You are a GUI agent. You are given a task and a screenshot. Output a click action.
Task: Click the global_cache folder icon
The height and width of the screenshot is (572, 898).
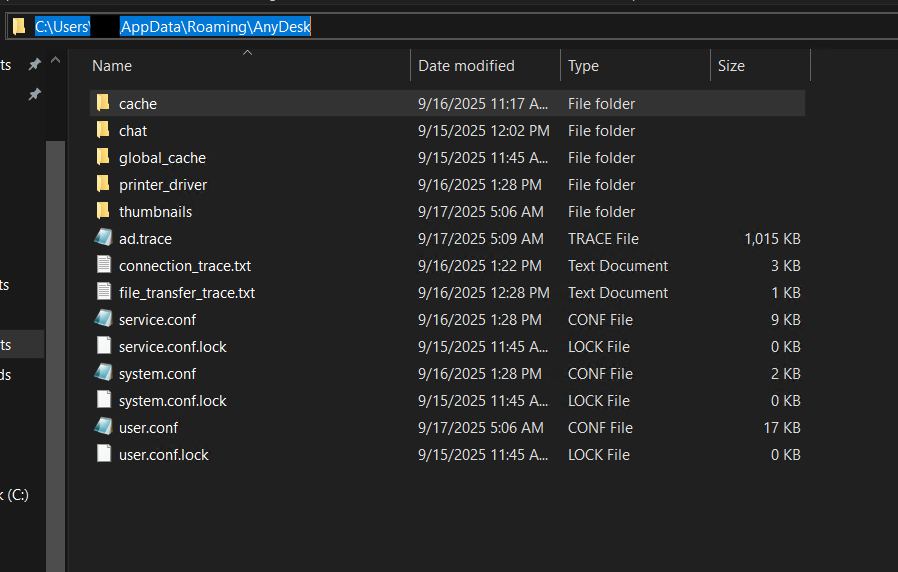[103, 157]
